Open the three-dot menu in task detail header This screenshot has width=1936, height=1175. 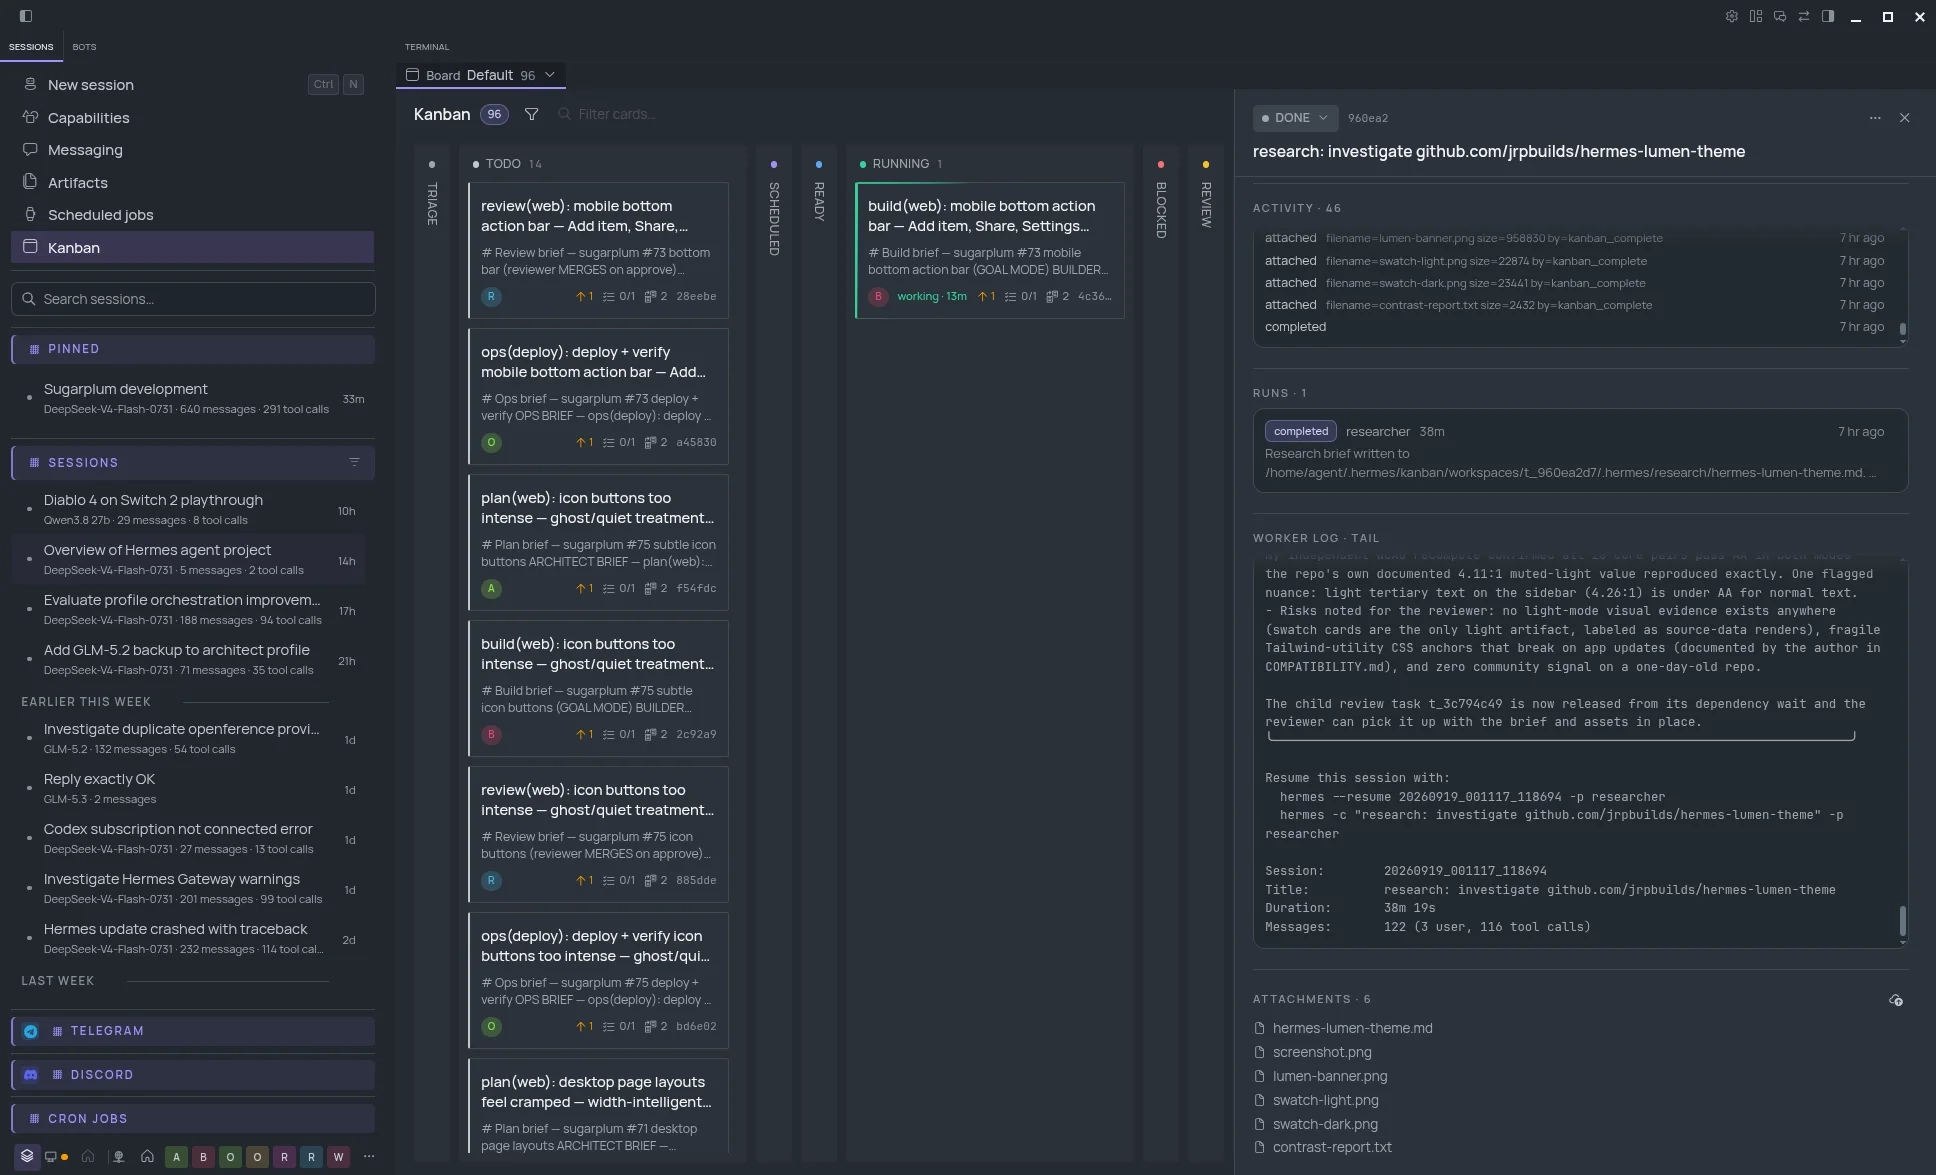pos(1875,118)
